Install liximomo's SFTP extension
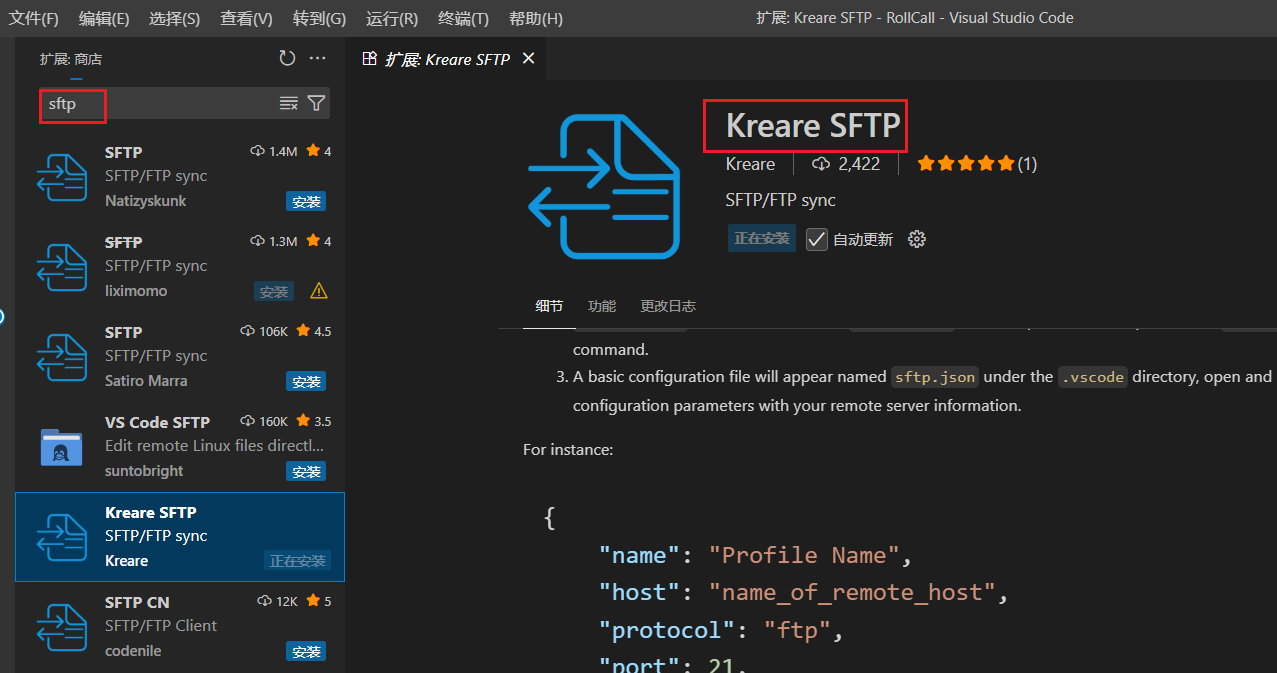The image size is (1277, 673). [274, 291]
